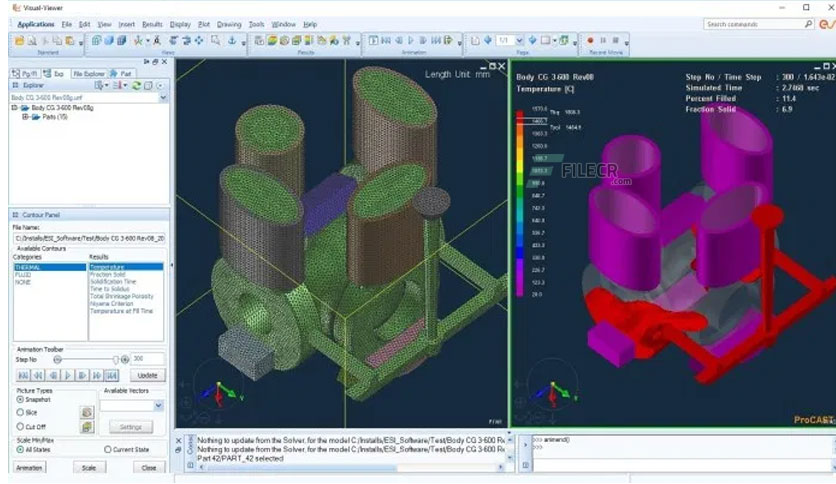Screen dimensions: 836x484
Task: Click the anchor icon in Views toolbar
Action: [232, 41]
